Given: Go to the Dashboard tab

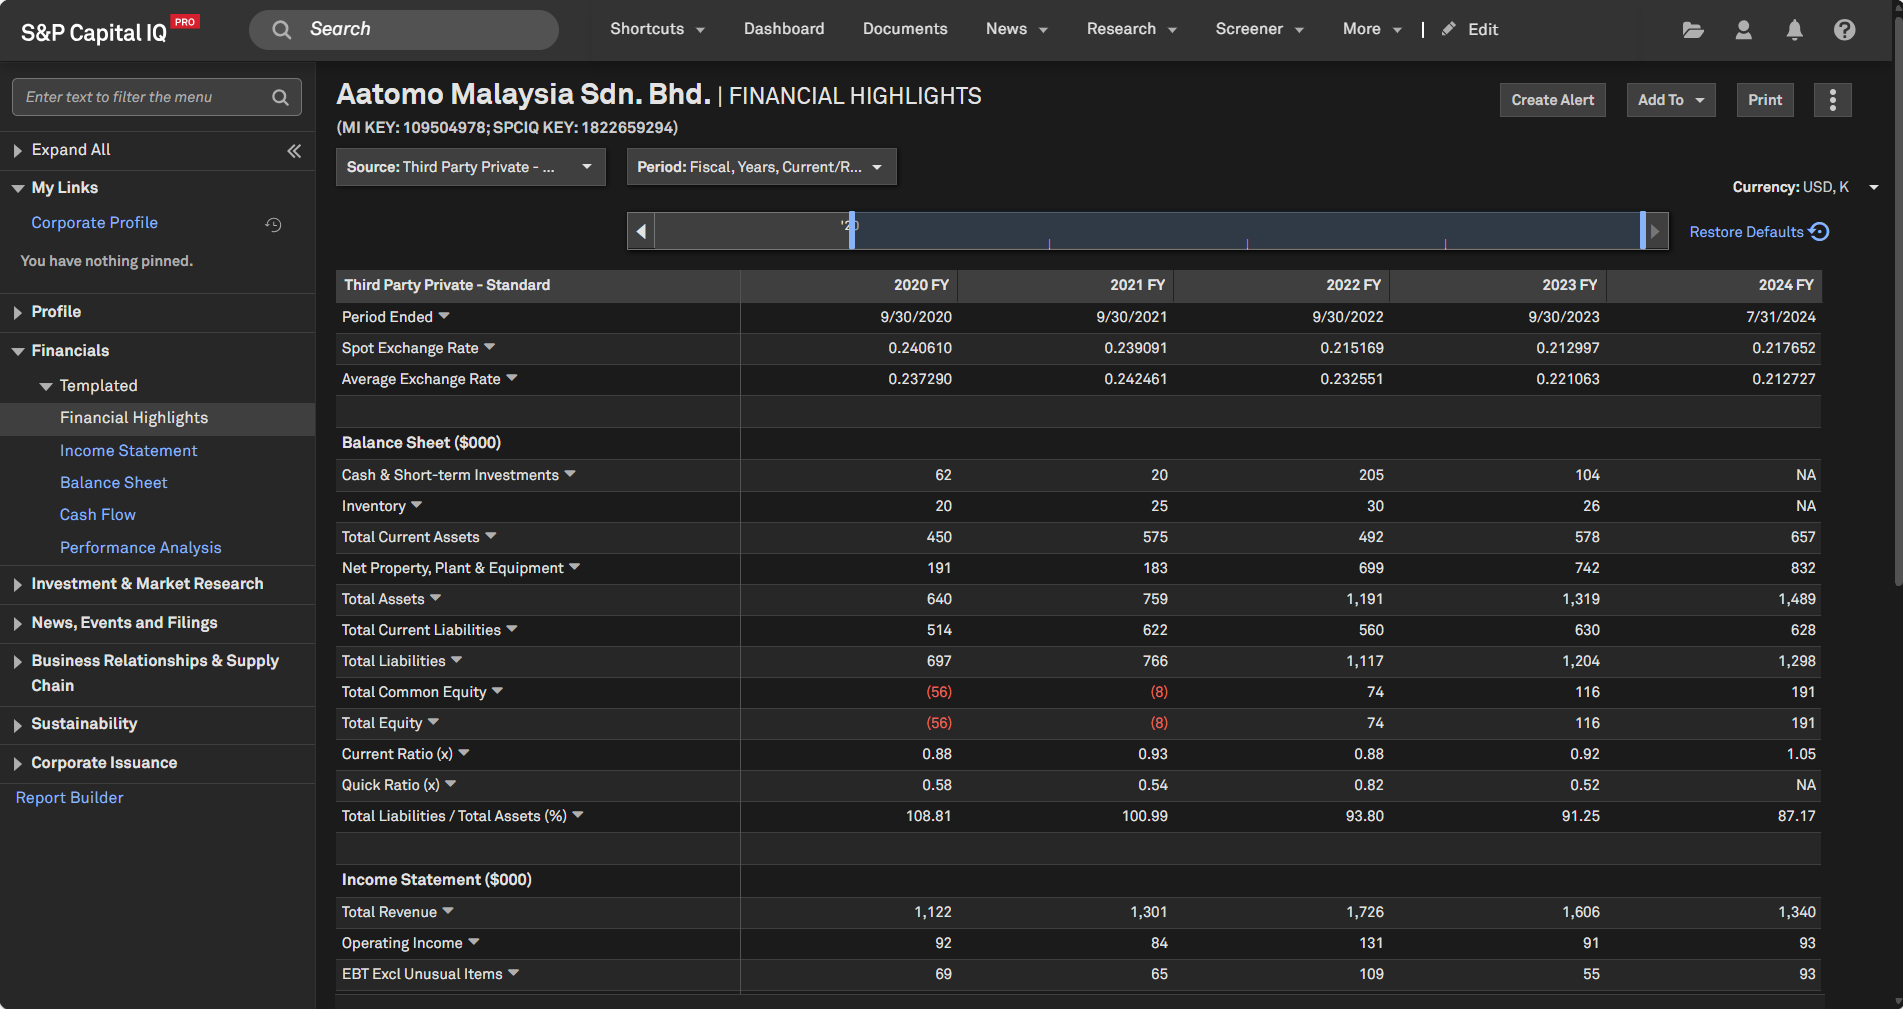Looking at the screenshot, I should pos(784,29).
